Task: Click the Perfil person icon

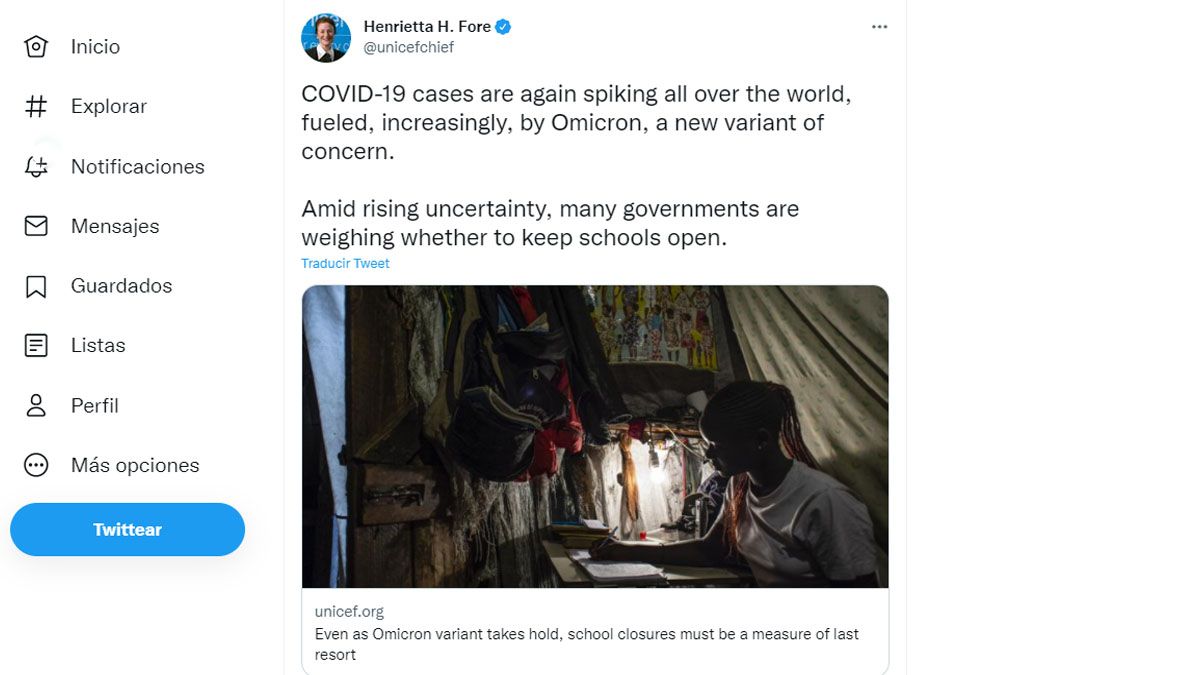Action: 36,406
